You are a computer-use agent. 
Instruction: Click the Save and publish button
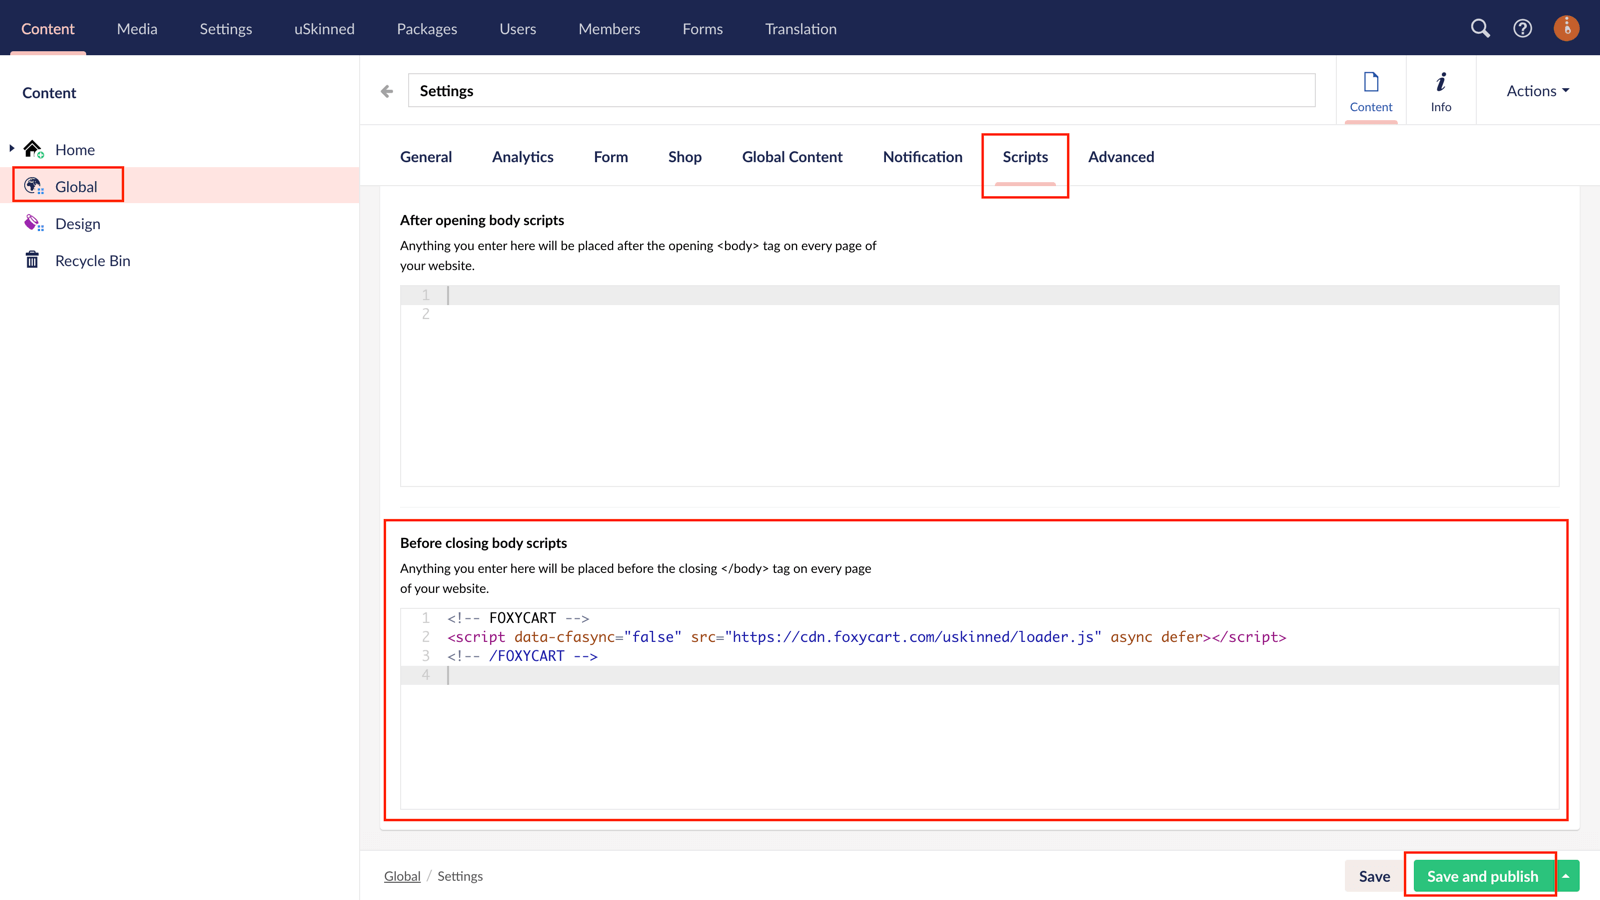[x=1482, y=875]
